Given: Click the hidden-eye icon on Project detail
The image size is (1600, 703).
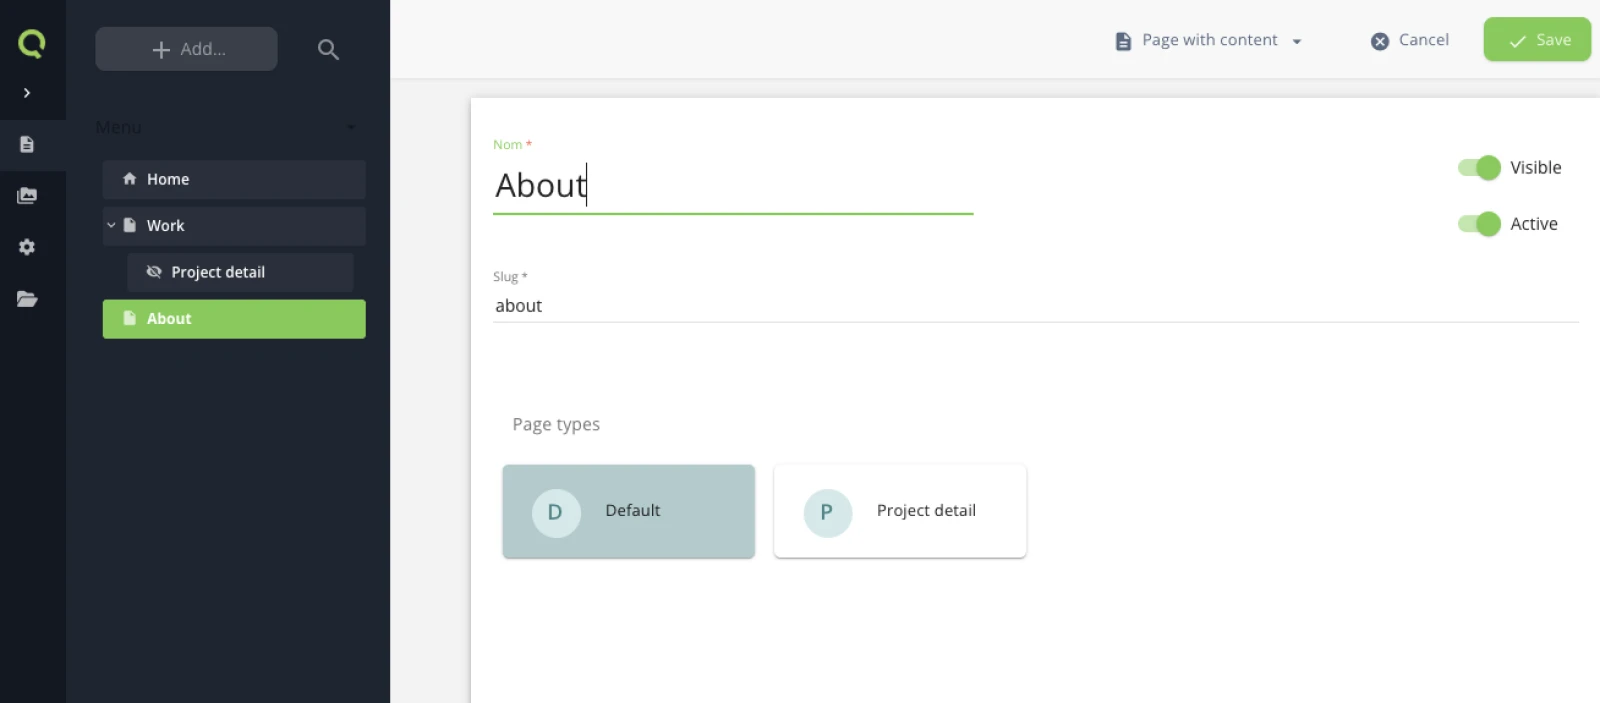Looking at the screenshot, I should 154,272.
